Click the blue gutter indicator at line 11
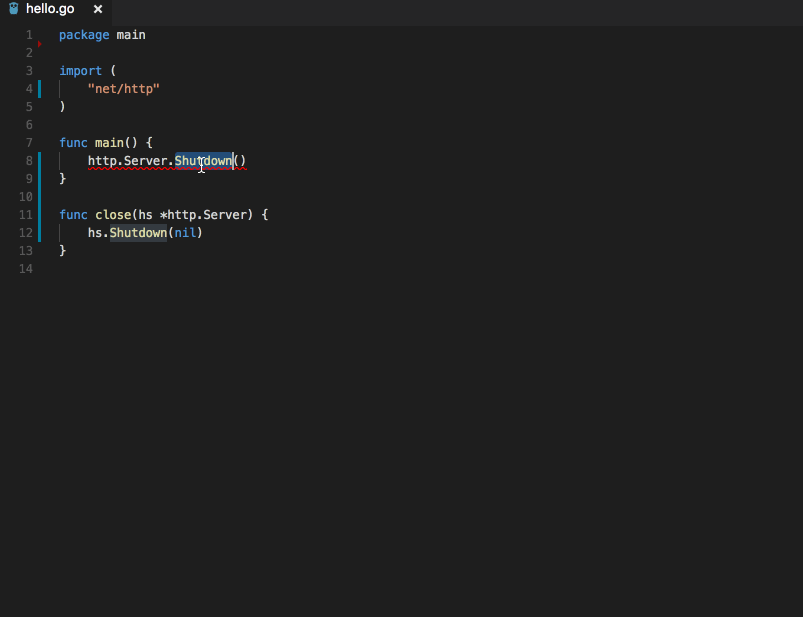Viewport: 803px width, 617px height. tap(38, 214)
